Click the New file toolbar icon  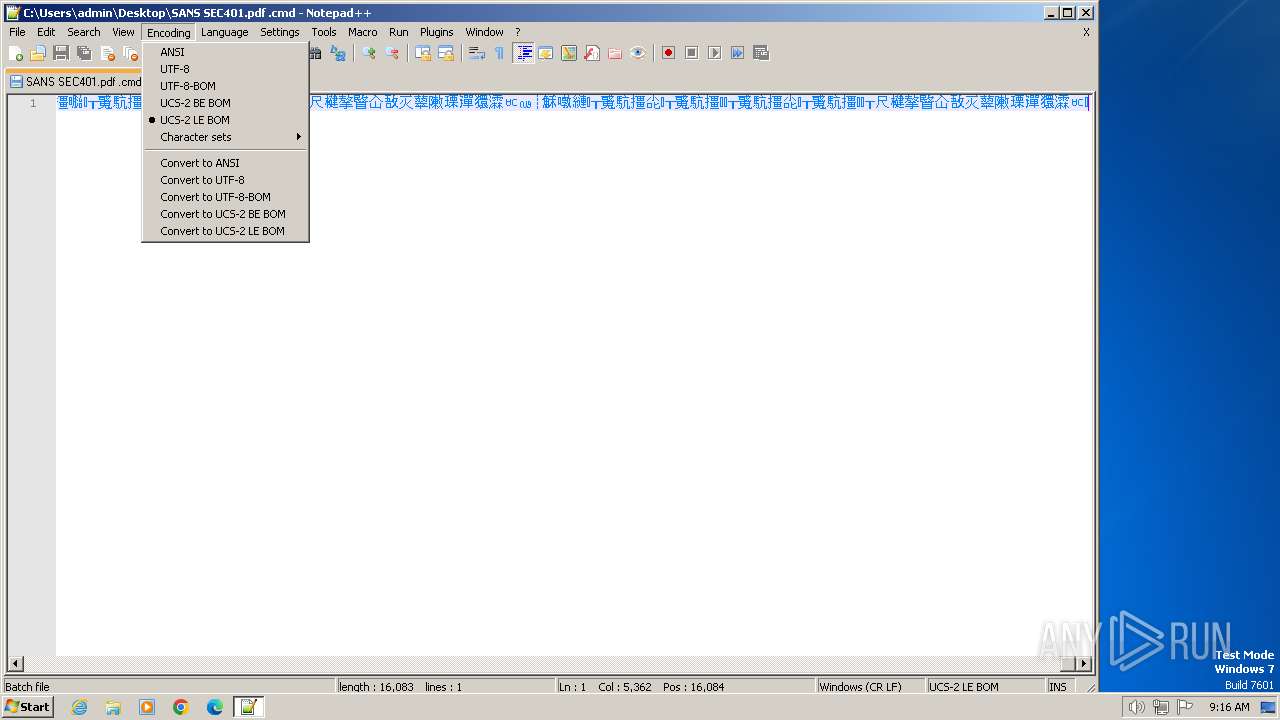[16, 53]
